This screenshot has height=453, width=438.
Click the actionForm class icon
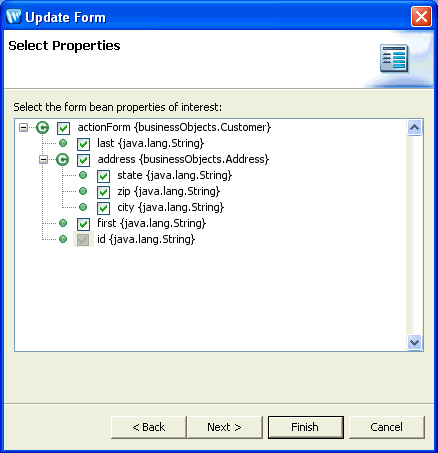click(x=43, y=127)
